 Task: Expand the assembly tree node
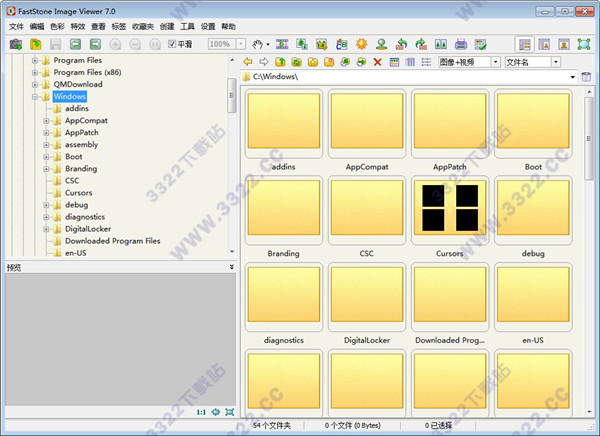[x=46, y=145]
